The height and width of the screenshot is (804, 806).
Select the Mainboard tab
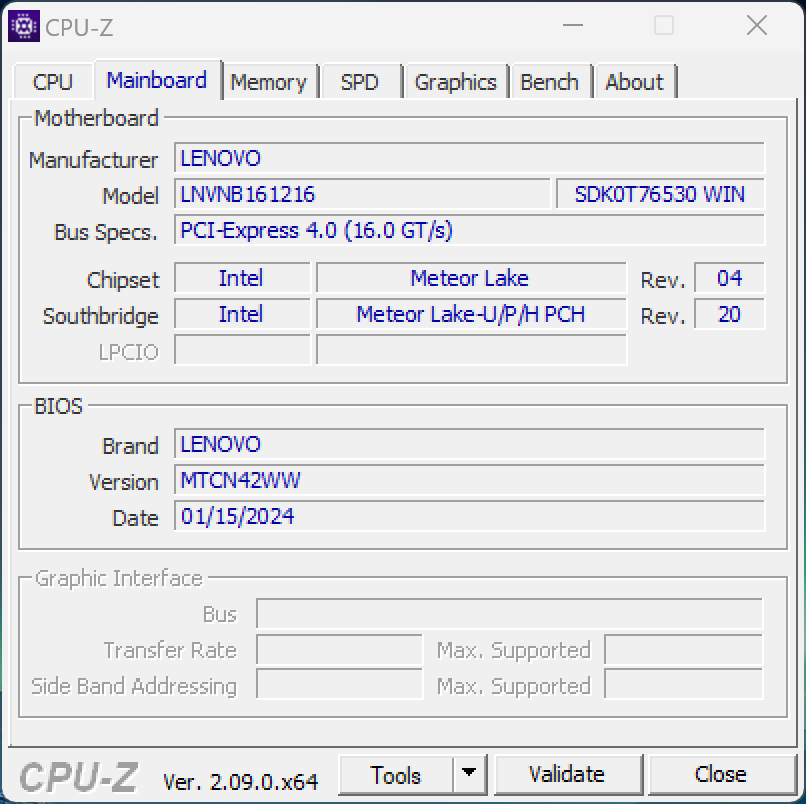157,80
